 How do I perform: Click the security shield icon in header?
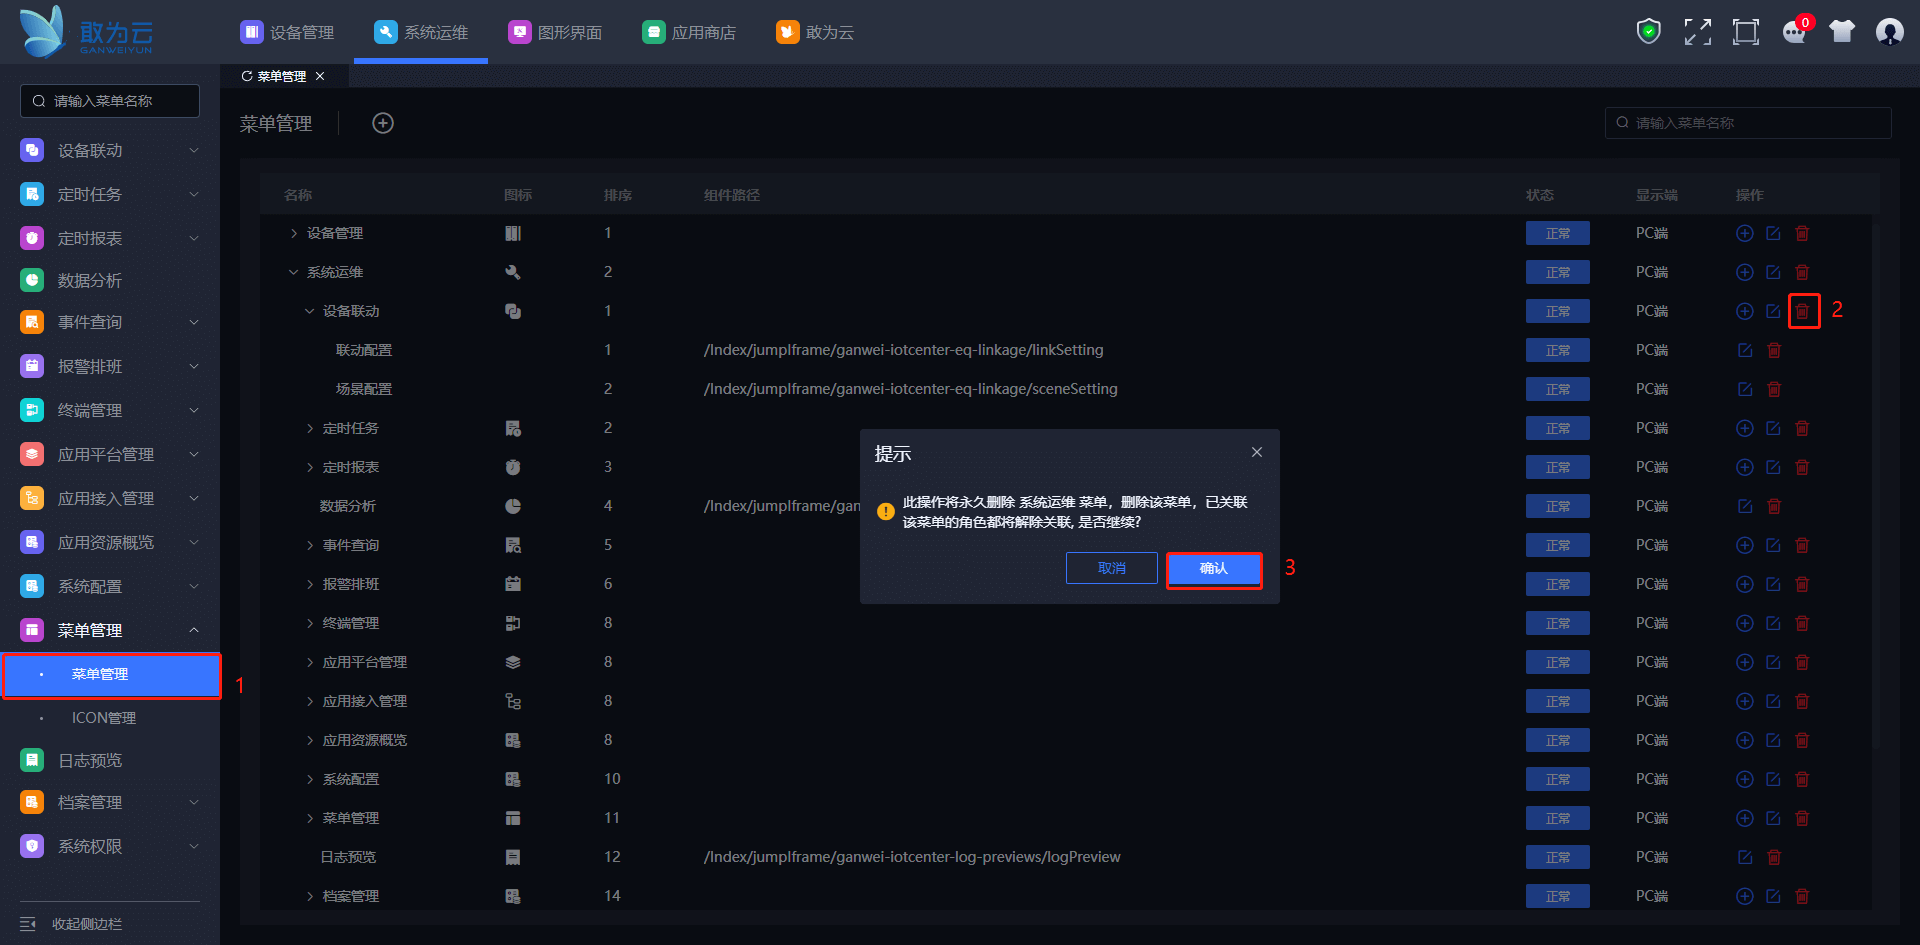click(x=1648, y=32)
